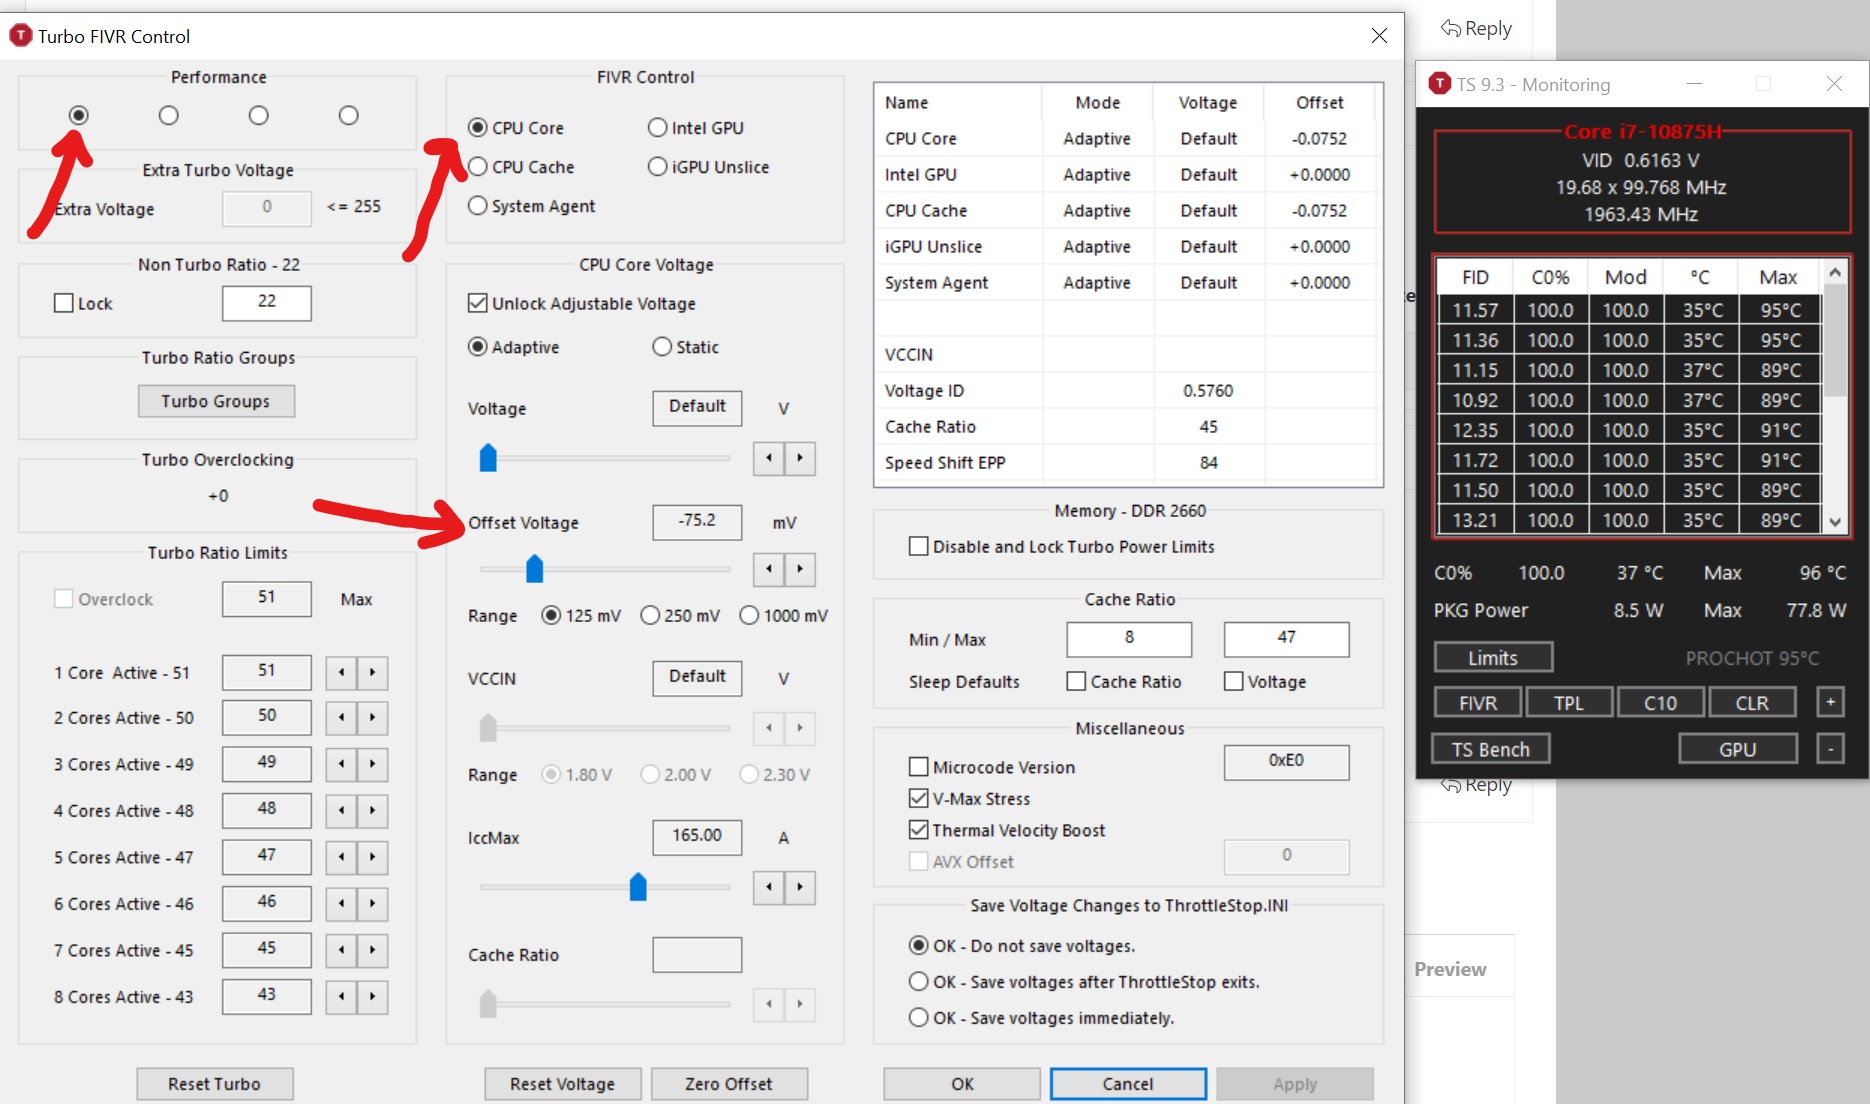Select the CPU Core row in voltage table
The height and width of the screenshot is (1104, 1870).
coord(1128,138)
